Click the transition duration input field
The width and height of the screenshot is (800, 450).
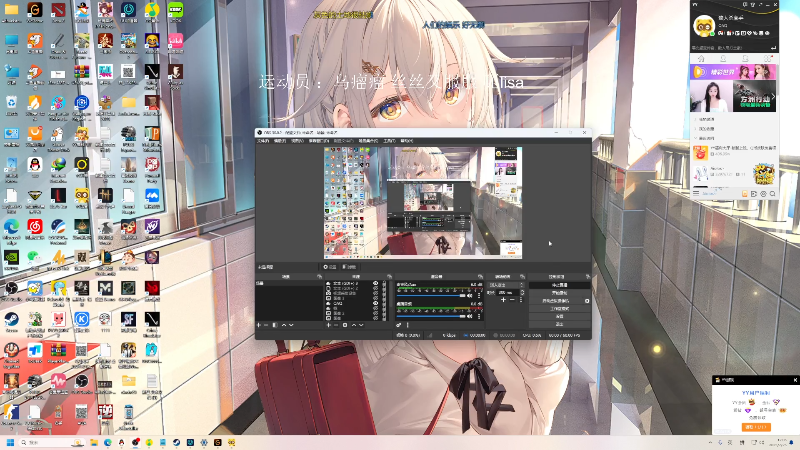pyautogui.click(x=509, y=292)
